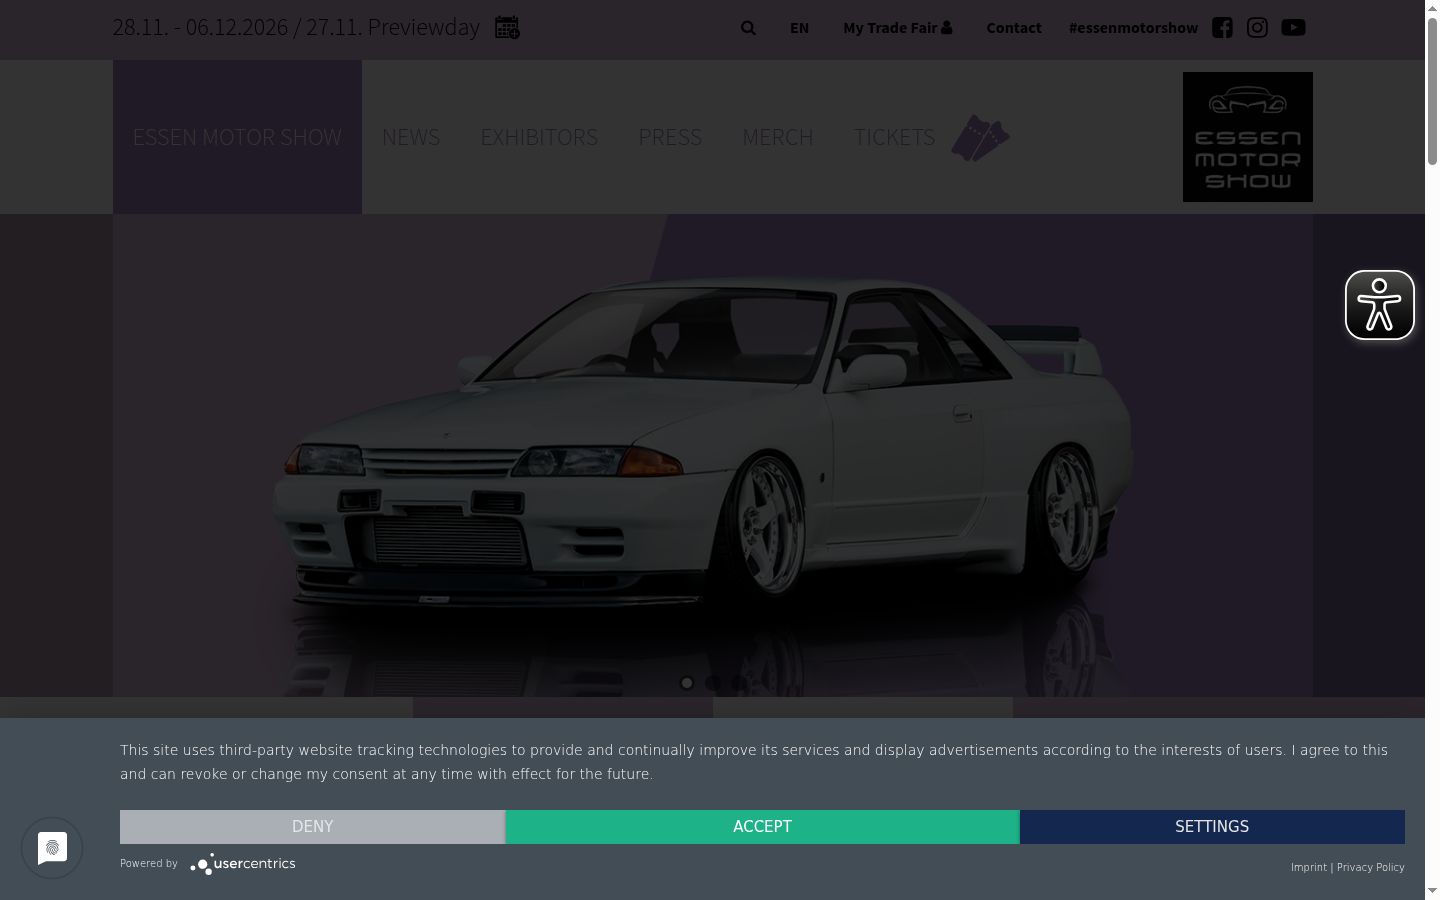Image resolution: width=1440 pixels, height=900 pixels.
Task: Open the YouTube icon
Action: pos(1293,28)
